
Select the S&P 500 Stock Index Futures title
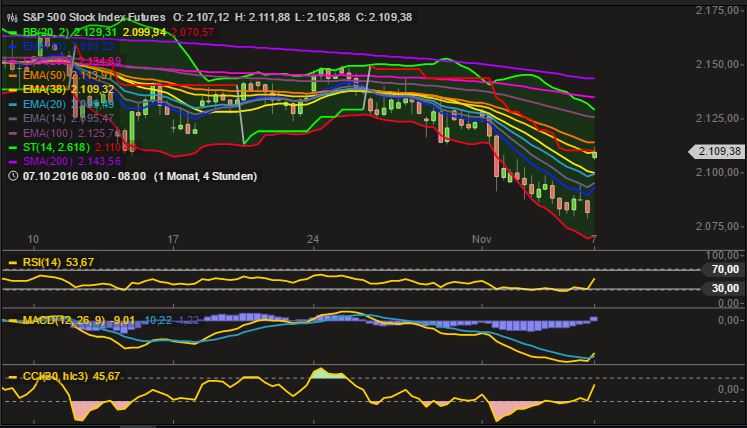tap(94, 18)
